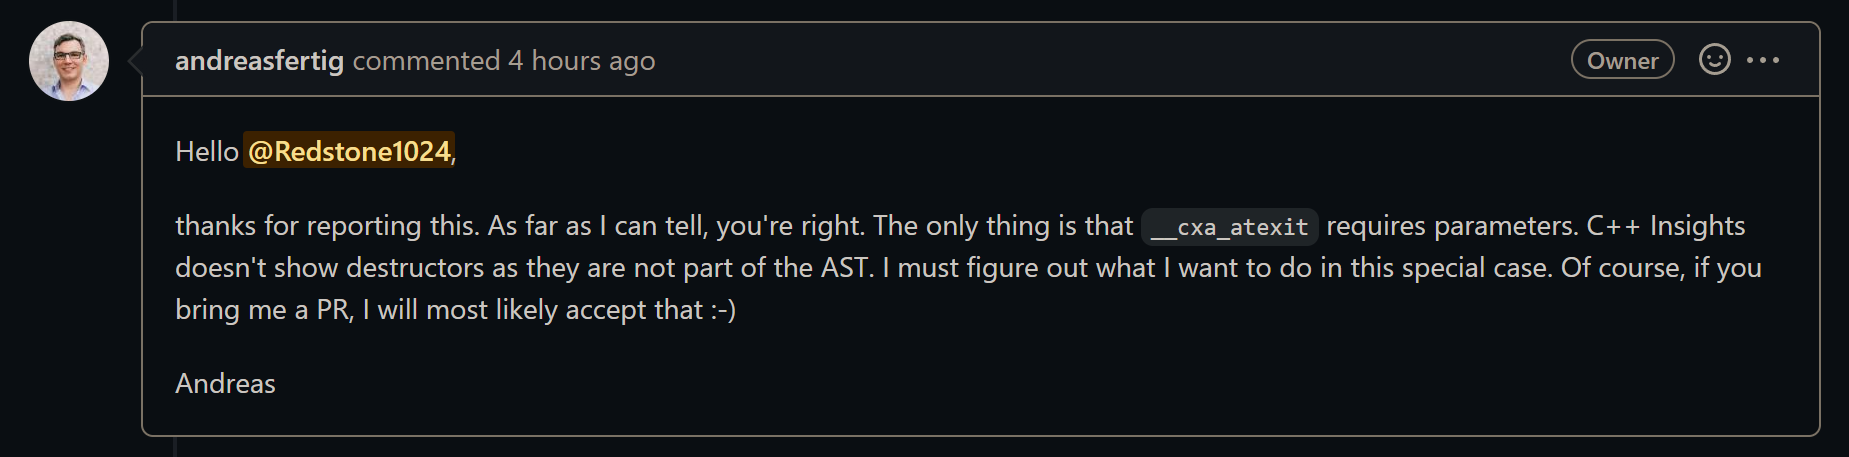This screenshot has width=1849, height=457.
Task: Click the comment box pointer caret near avatar
Action: tap(135, 61)
